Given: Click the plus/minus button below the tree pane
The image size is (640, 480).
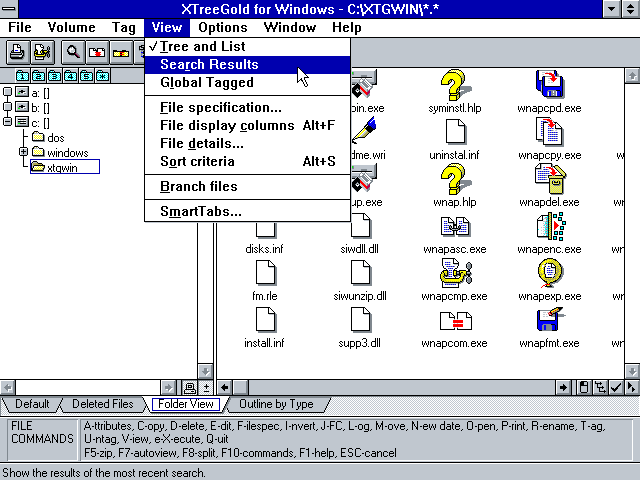Looking at the screenshot, I should pos(206,387).
